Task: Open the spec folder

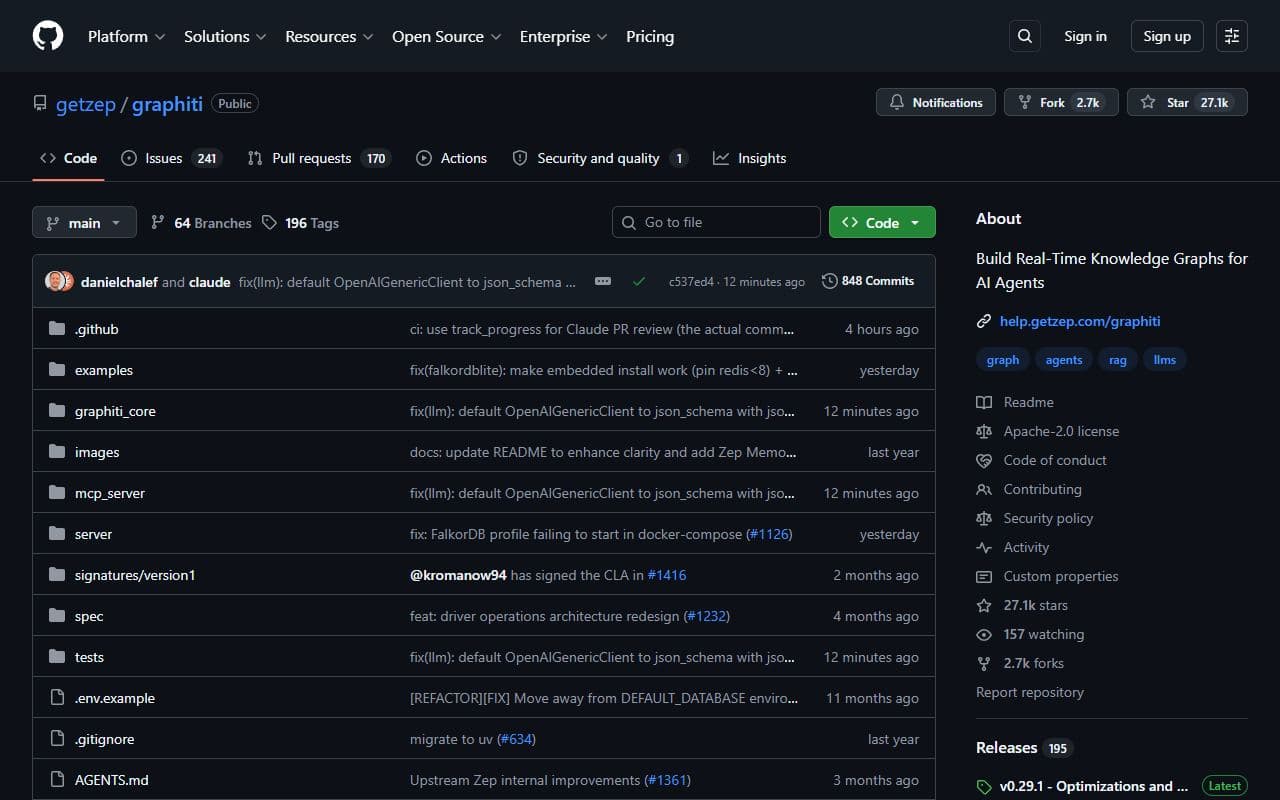Action: (x=89, y=616)
